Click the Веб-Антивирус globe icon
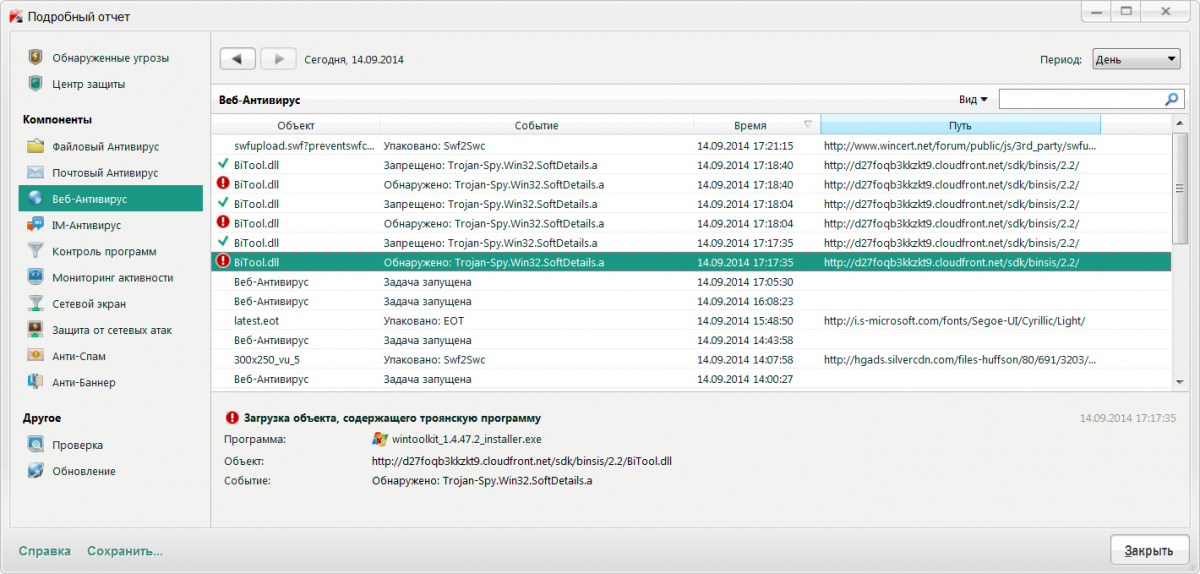Viewport: 1200px width, 574px height. coord(35,199)
